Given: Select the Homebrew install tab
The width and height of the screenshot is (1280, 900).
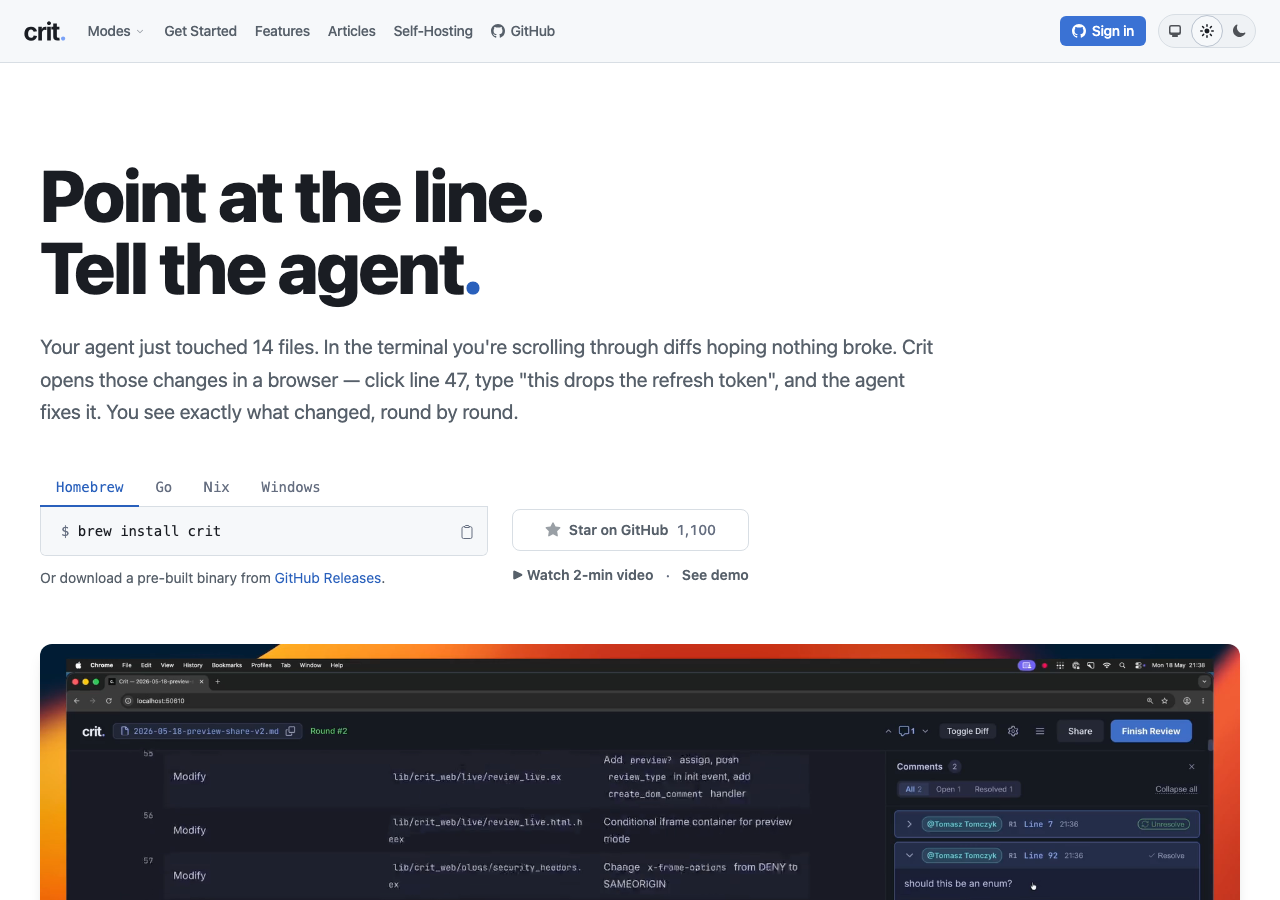Looking at the screenshot, I should coord(90,487).
